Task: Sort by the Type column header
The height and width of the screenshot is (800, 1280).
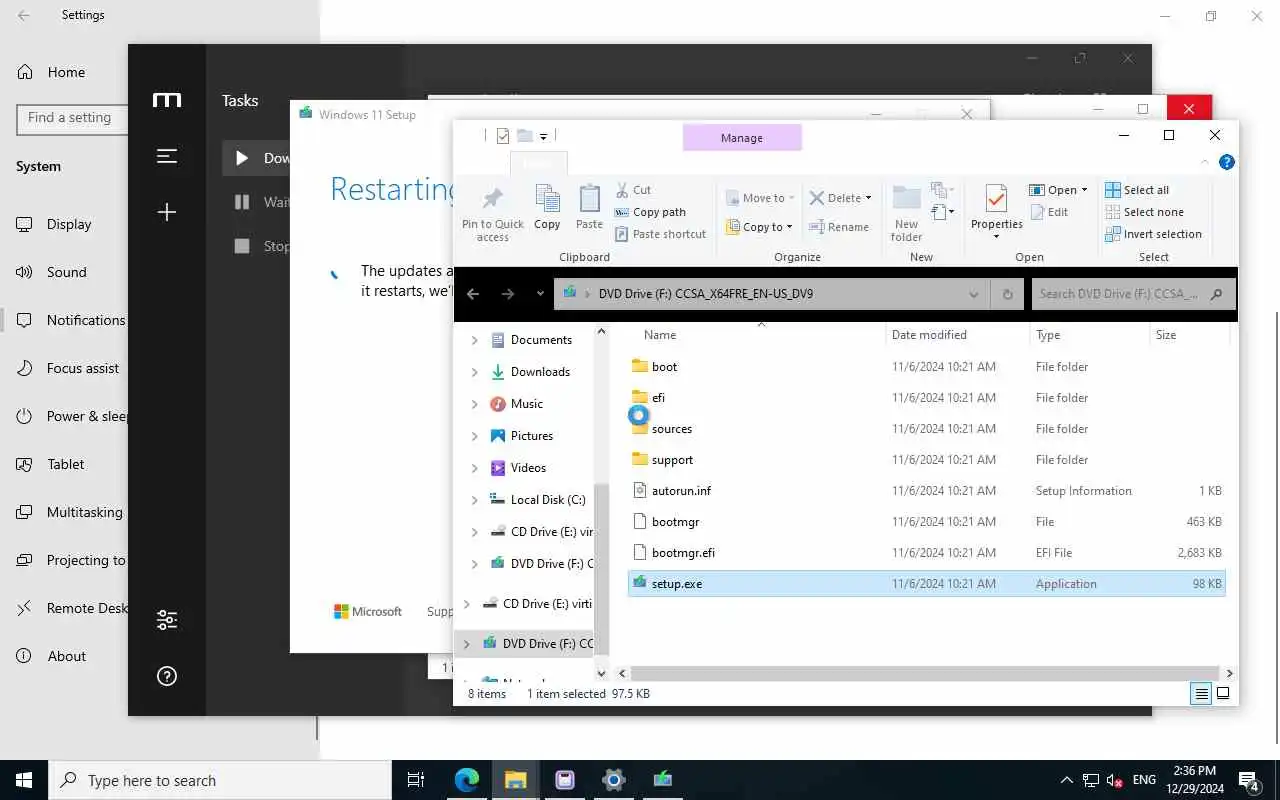Action: coord(1089,335)
